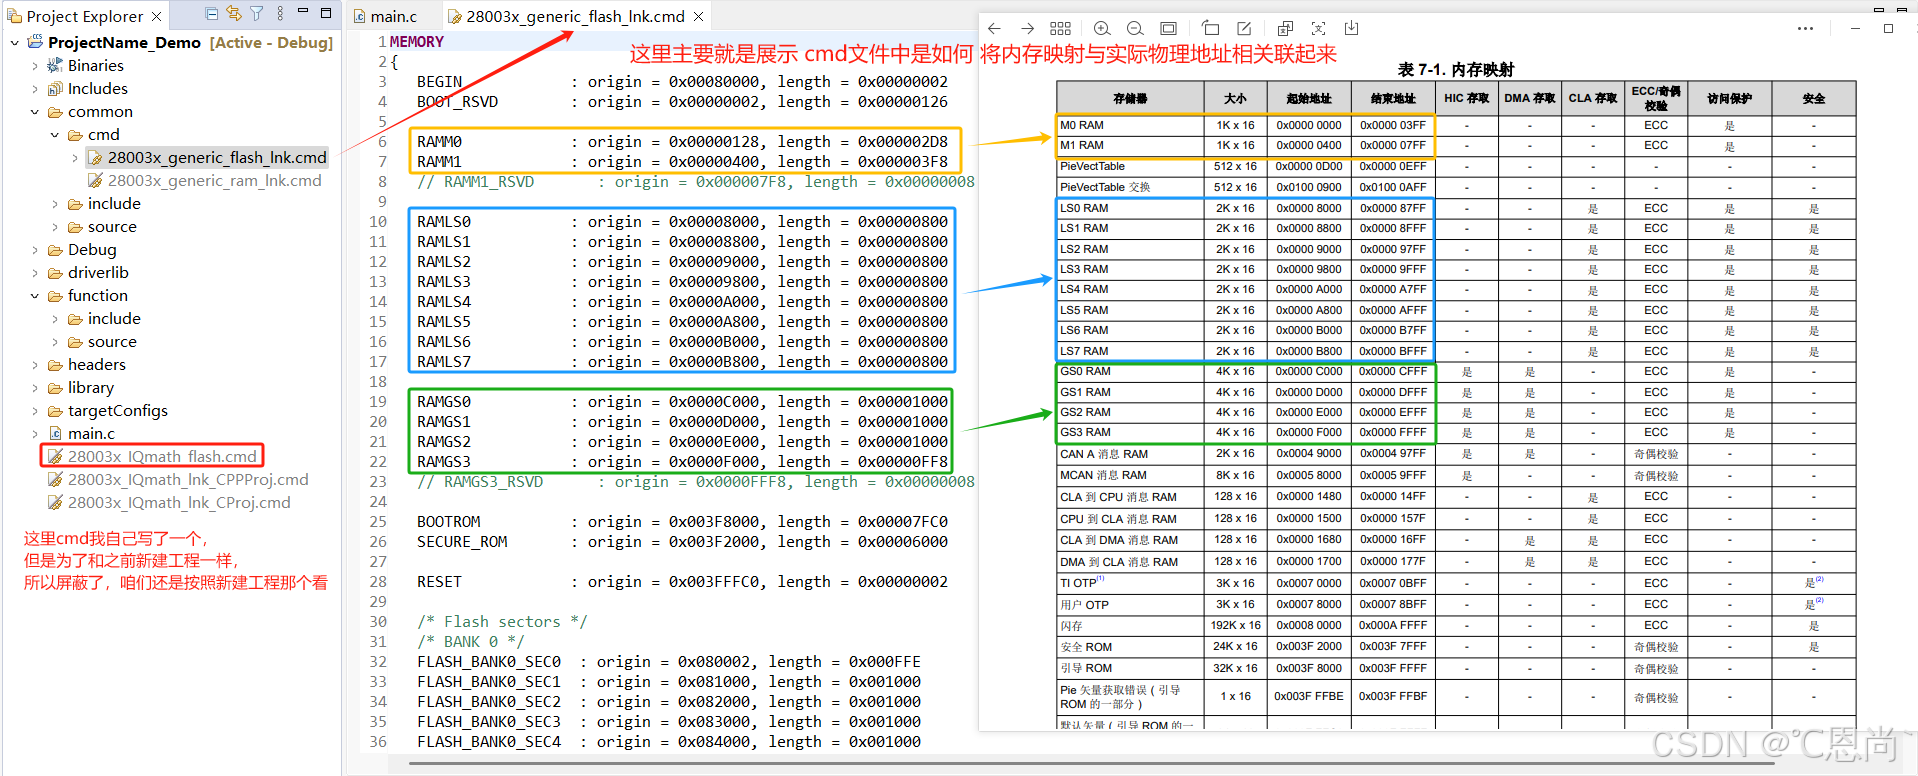Close the 28003x_generic_flash_lnk.cmd editor tab
1918x776 pixels.
[698, 16]
